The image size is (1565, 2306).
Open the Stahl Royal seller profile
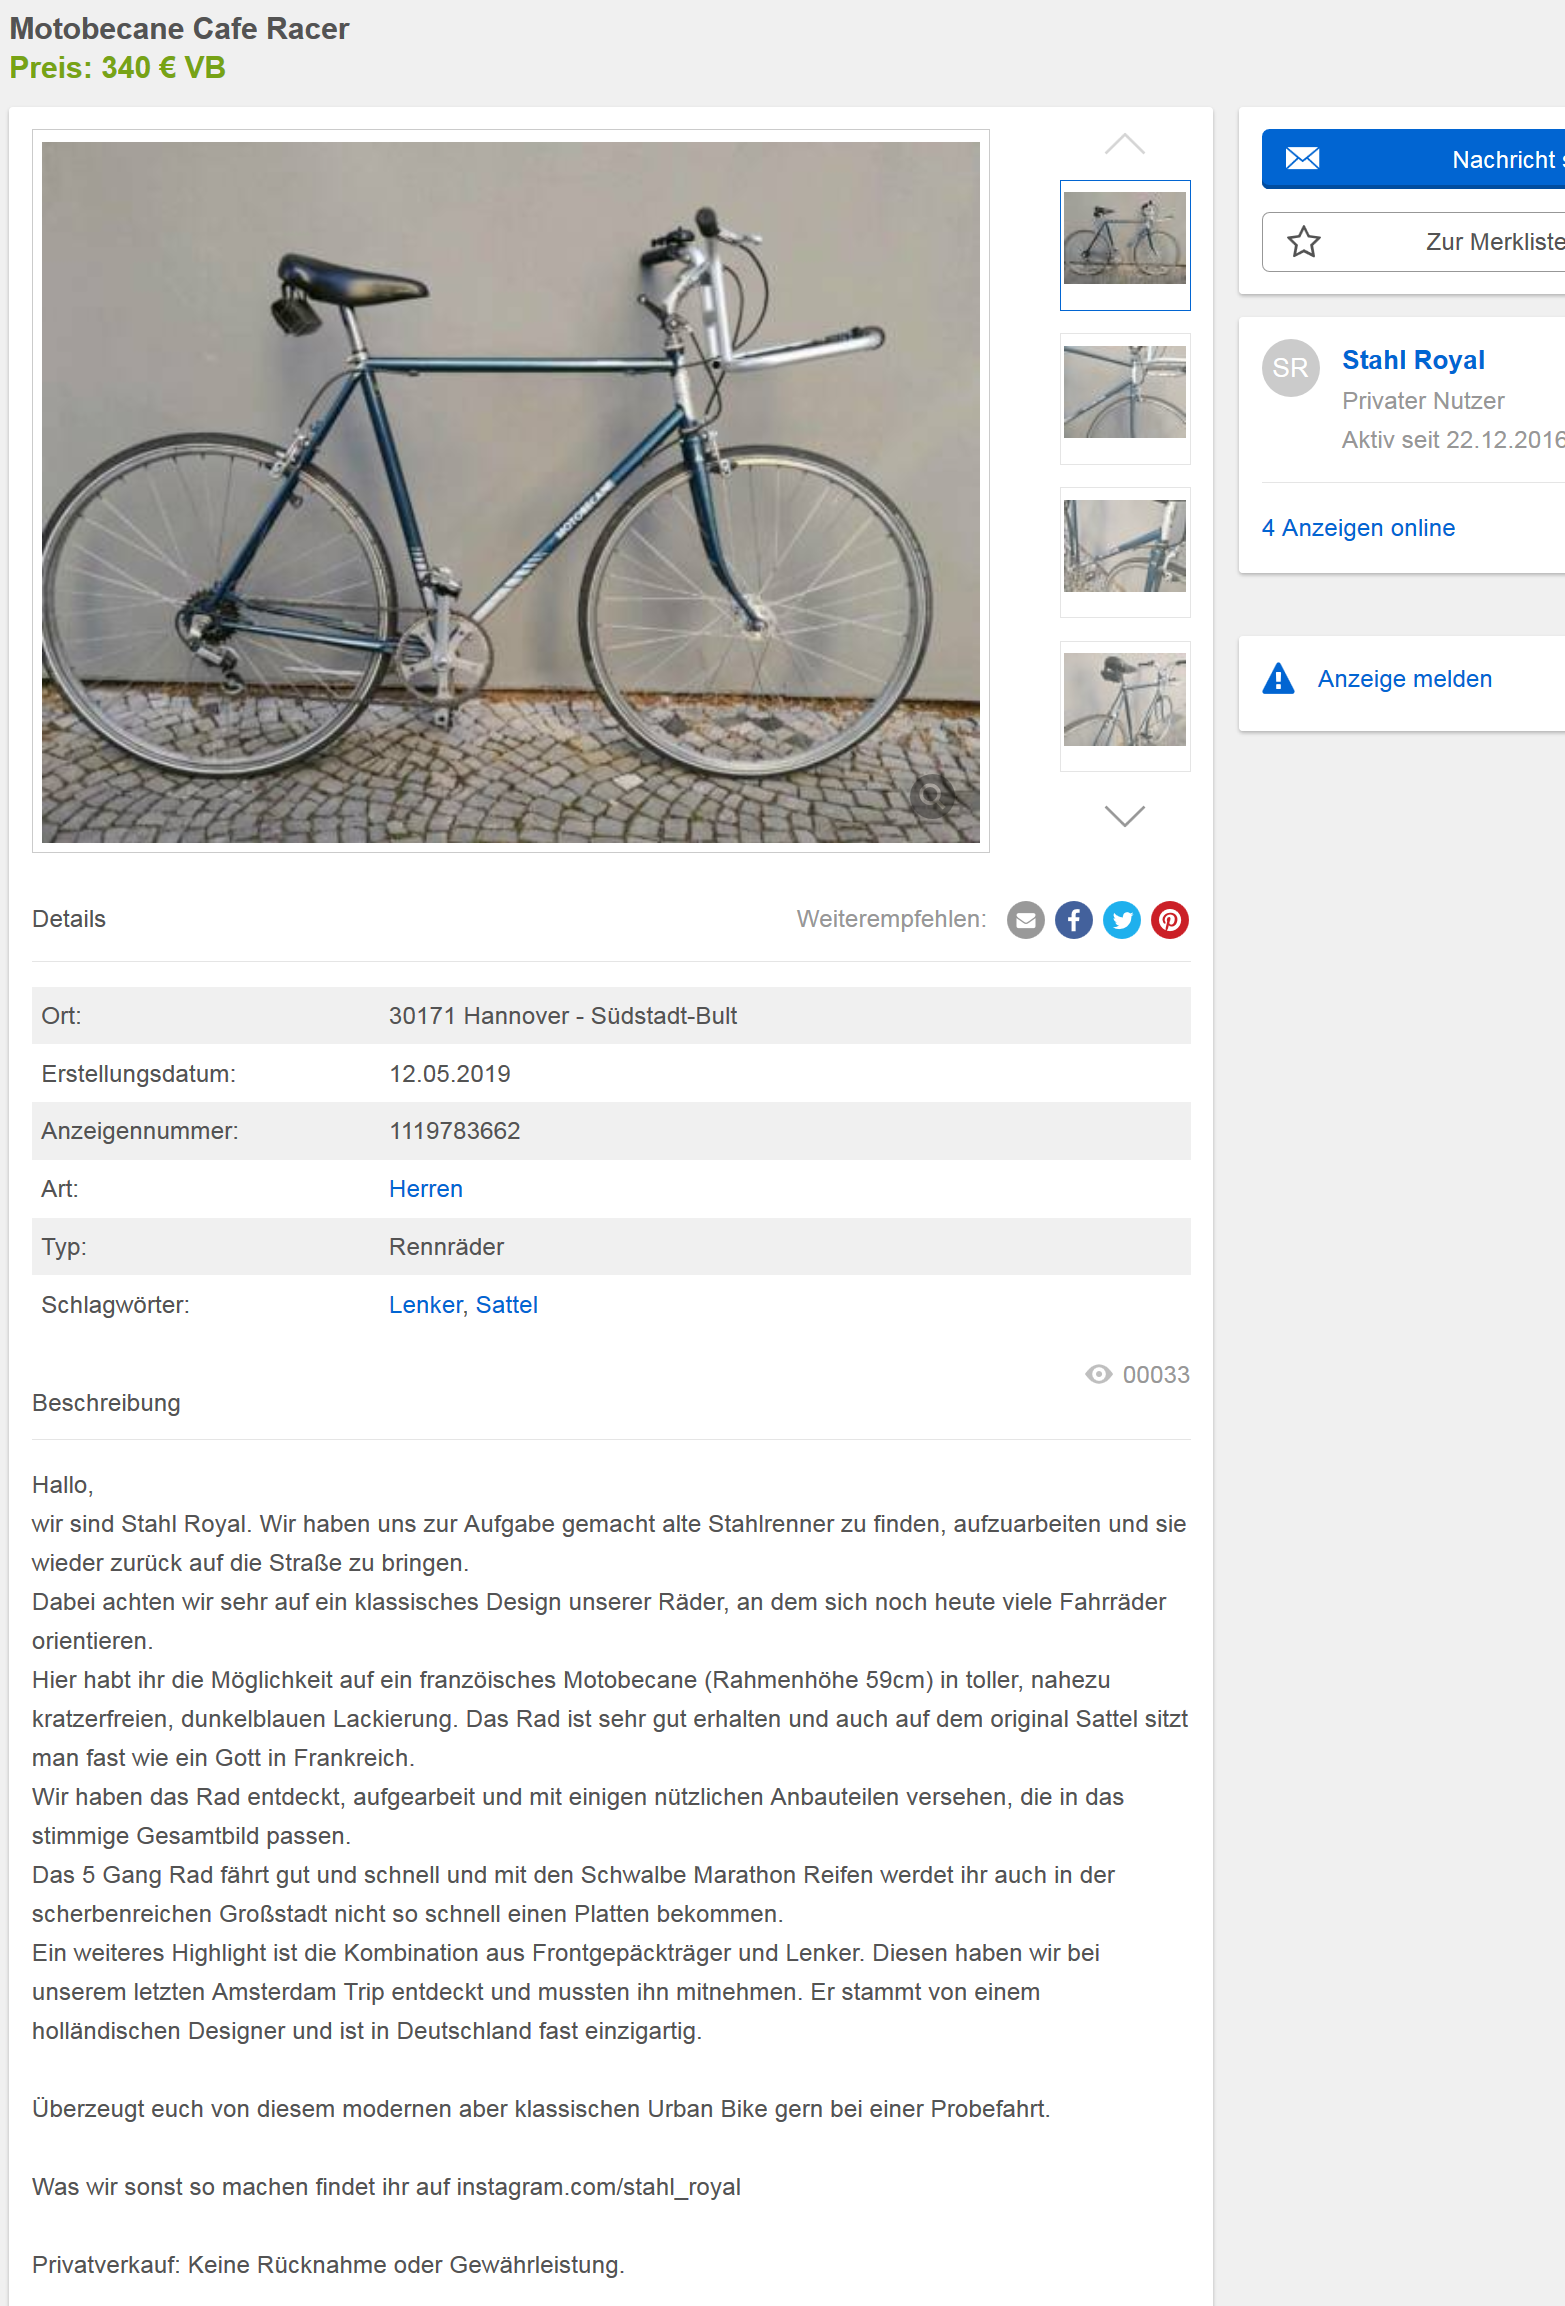tap(1413, 360)
